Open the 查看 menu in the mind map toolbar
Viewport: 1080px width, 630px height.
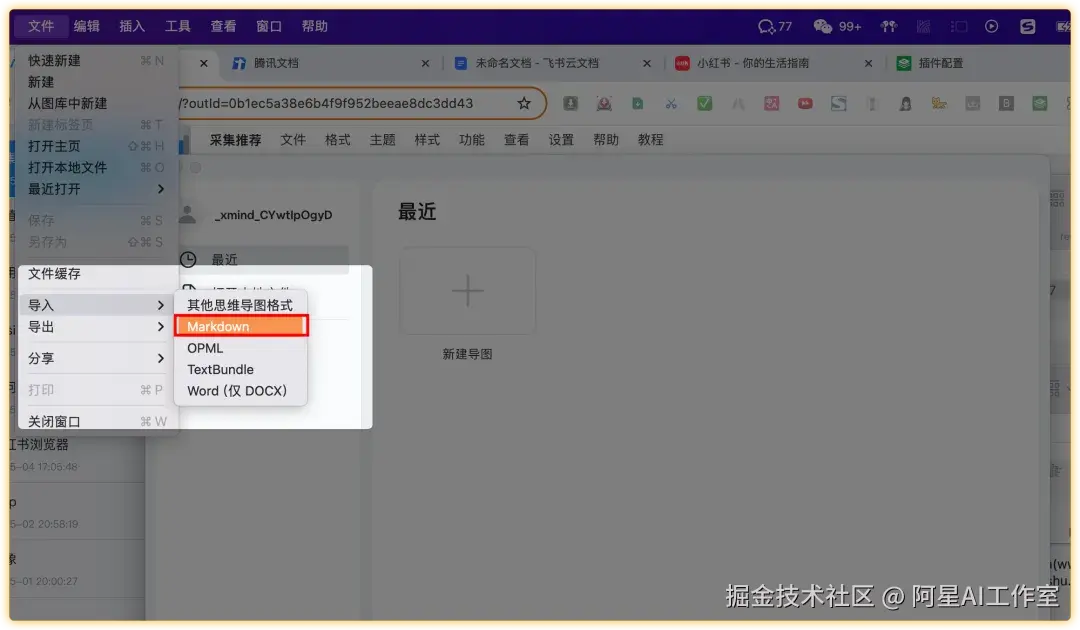point(517,140)
